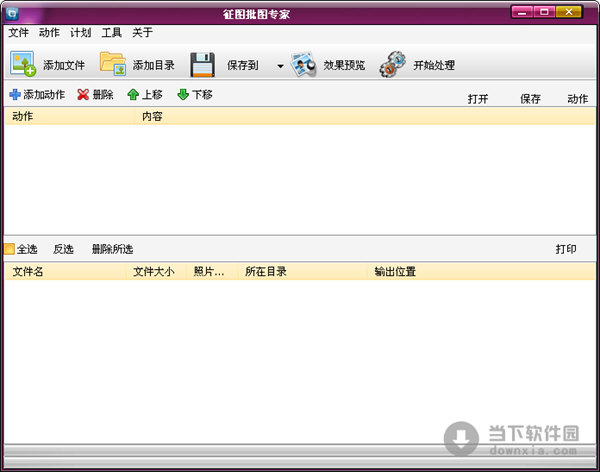Click the 打开 open button in action bar

[x=479, y=99]
